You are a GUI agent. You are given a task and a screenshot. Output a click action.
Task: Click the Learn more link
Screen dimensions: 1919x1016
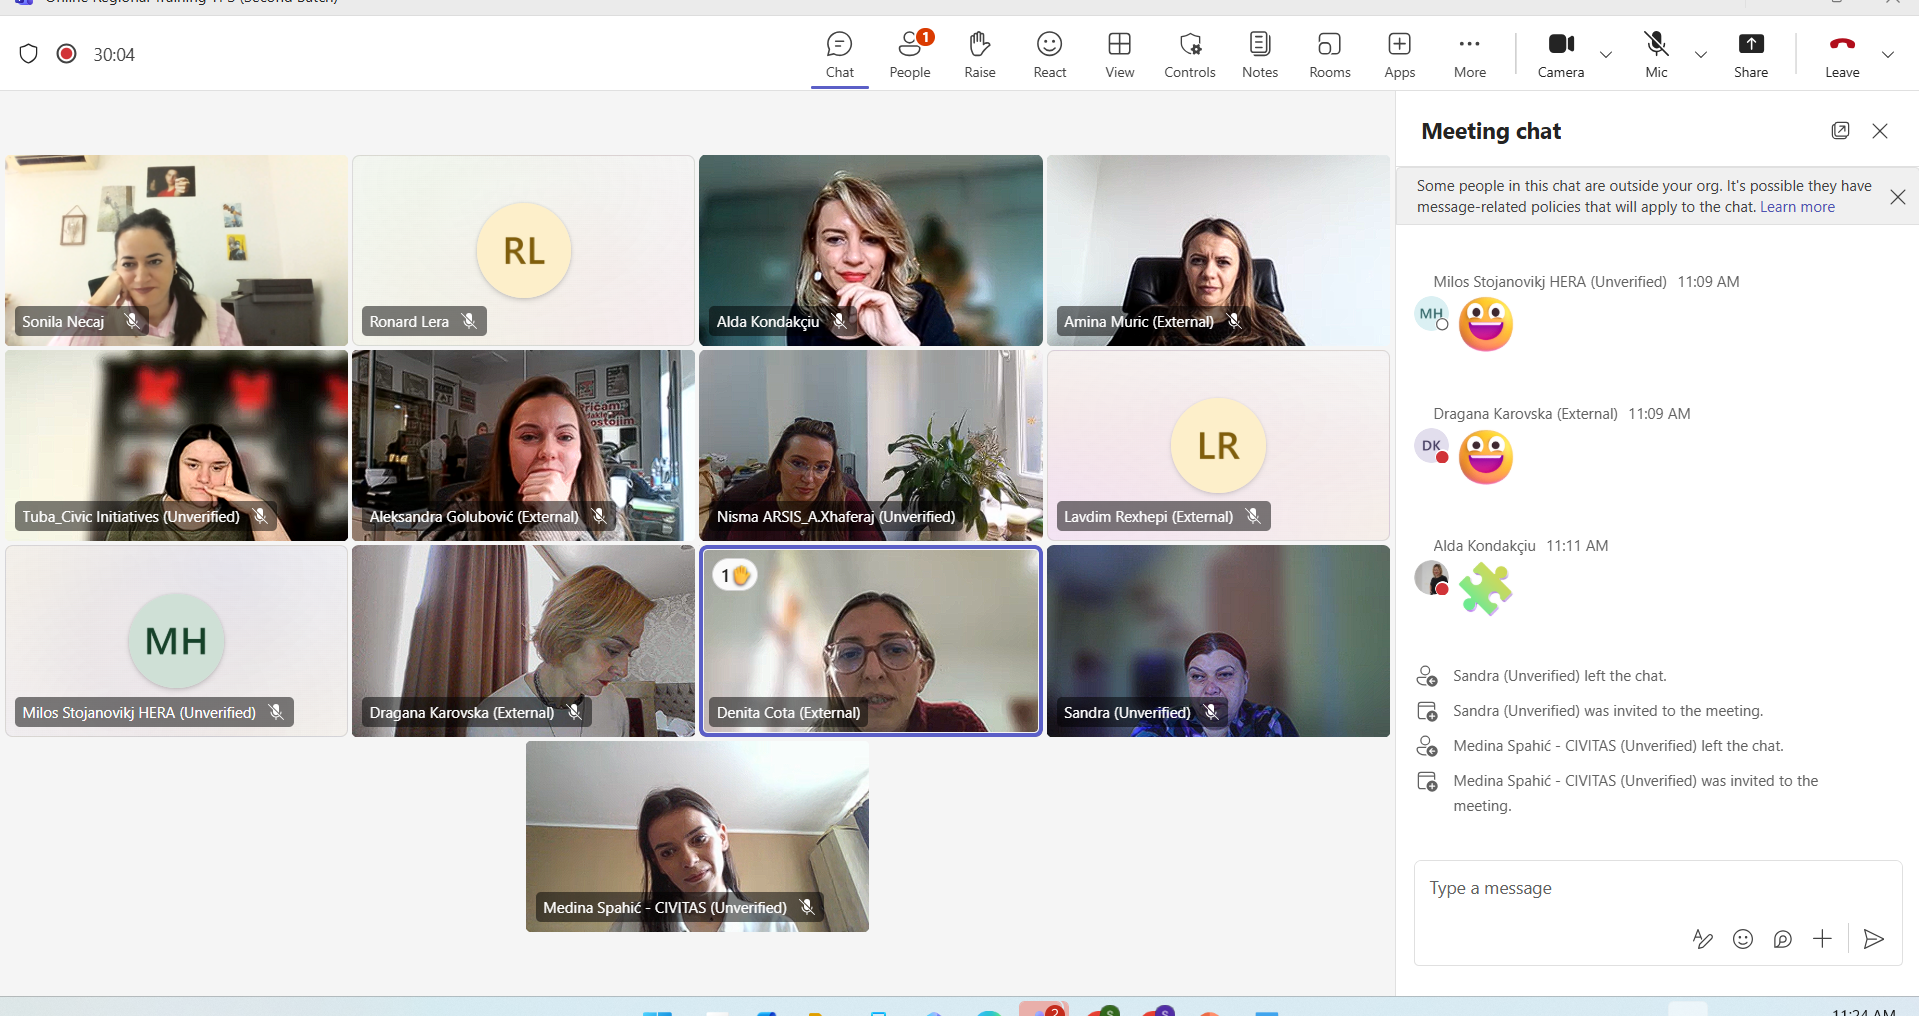[x=1797, y=207]
